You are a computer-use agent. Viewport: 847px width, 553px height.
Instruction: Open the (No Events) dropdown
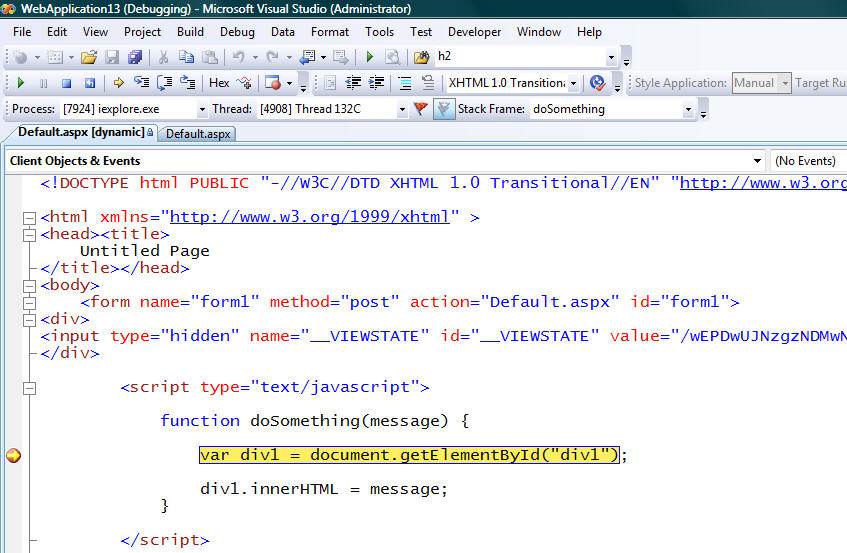[x=809, y=161]
